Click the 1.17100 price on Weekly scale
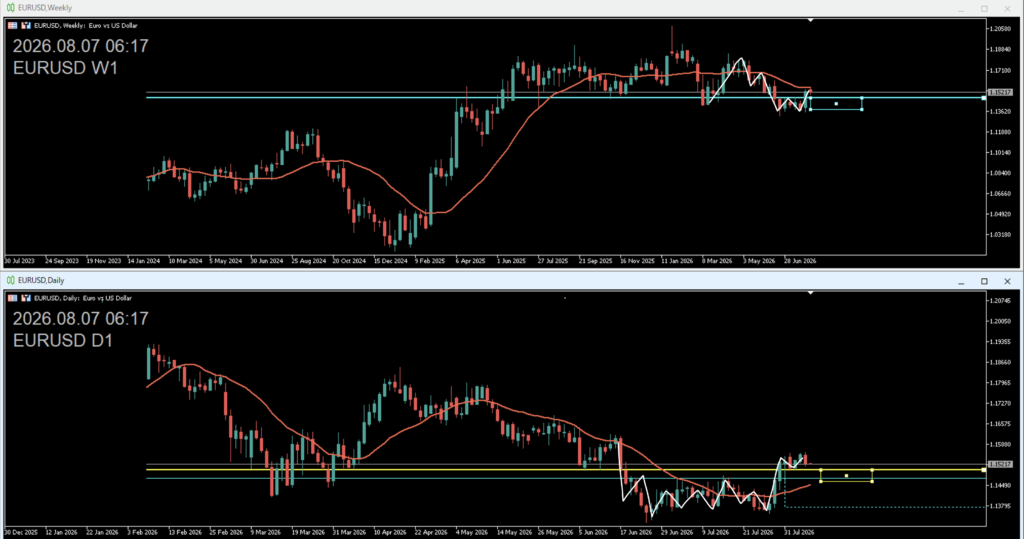 point(1000,71)
